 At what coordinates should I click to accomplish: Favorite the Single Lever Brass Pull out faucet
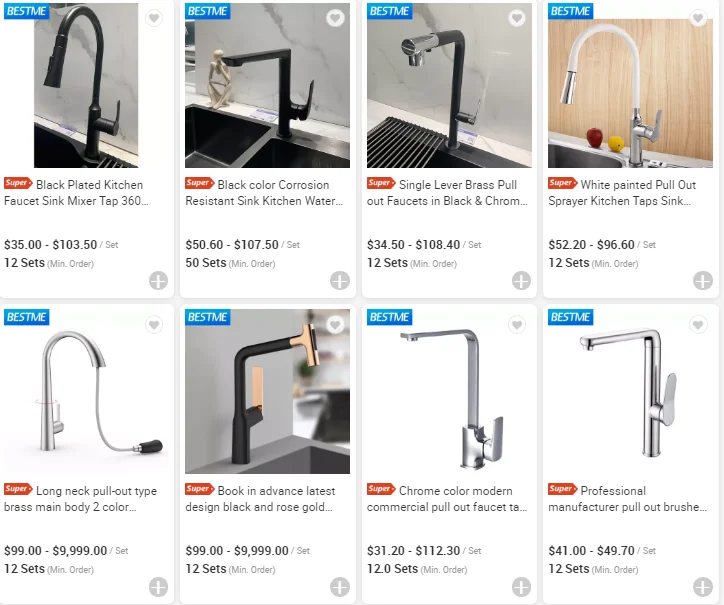517,18
